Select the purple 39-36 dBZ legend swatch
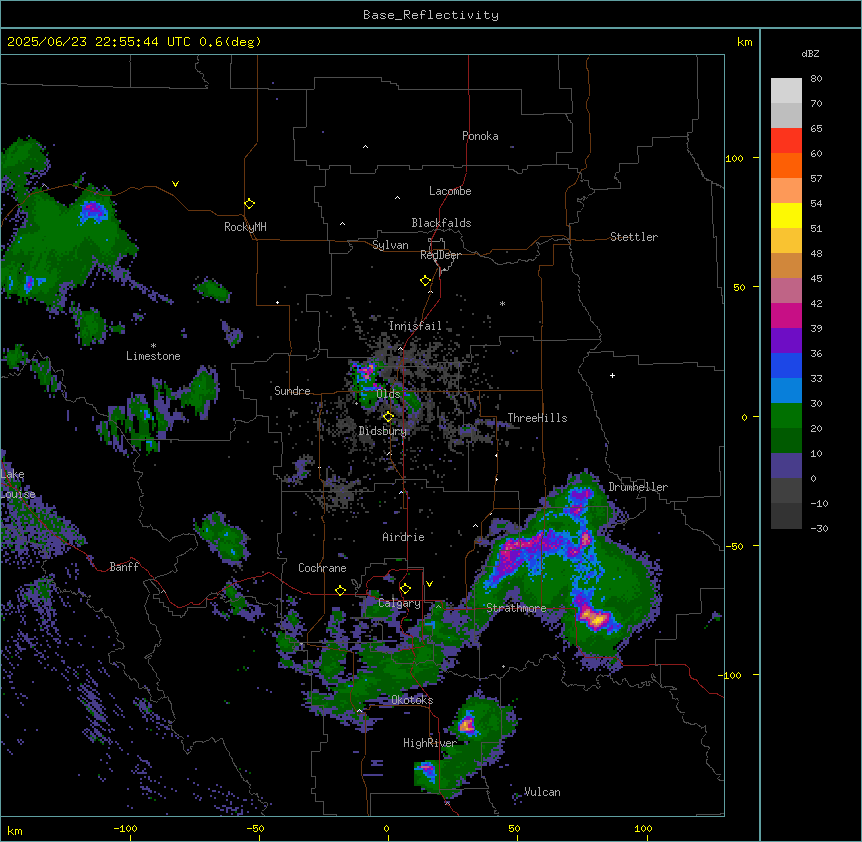Screen dimensions: 862x842 786,340
